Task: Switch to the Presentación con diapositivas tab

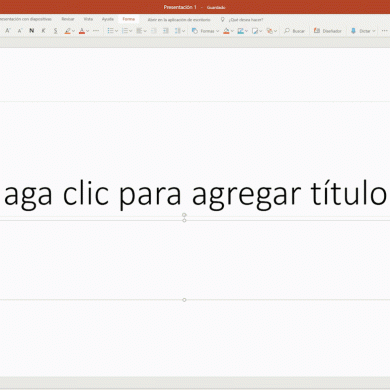Action: (x=26, y=19)
